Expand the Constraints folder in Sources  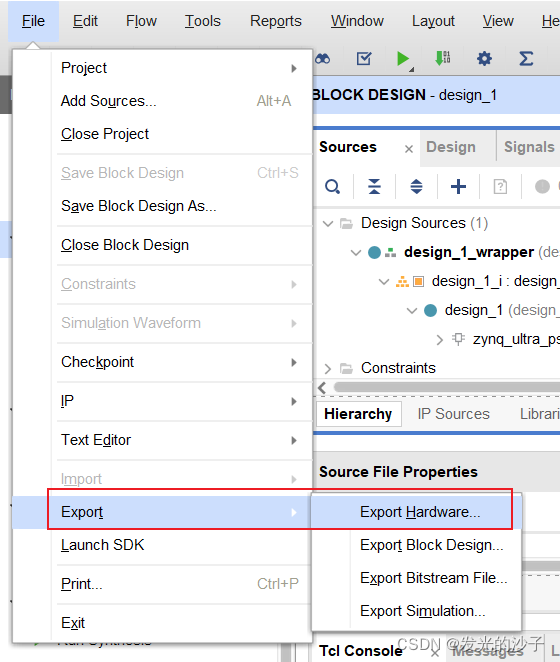[x=328, y=369]
